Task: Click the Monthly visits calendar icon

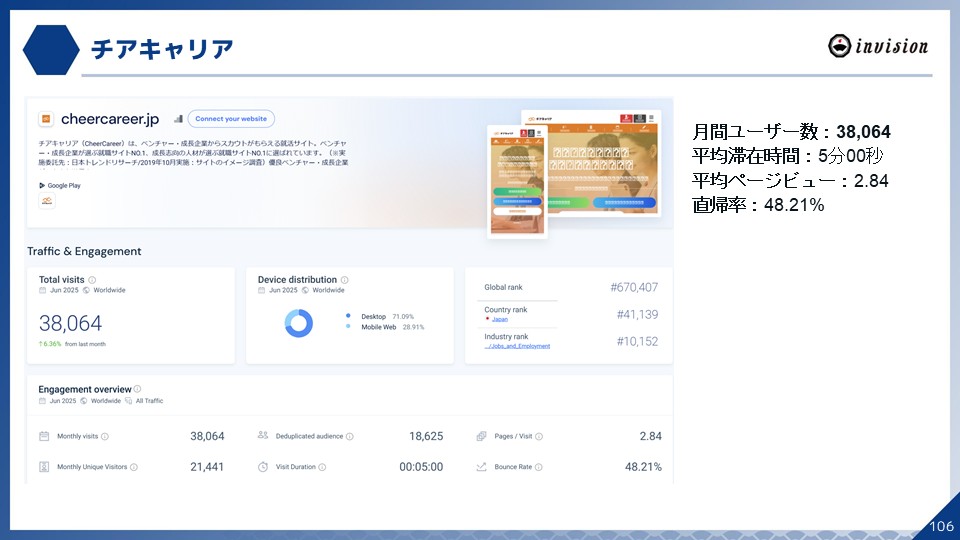Action: click(44, 436)
